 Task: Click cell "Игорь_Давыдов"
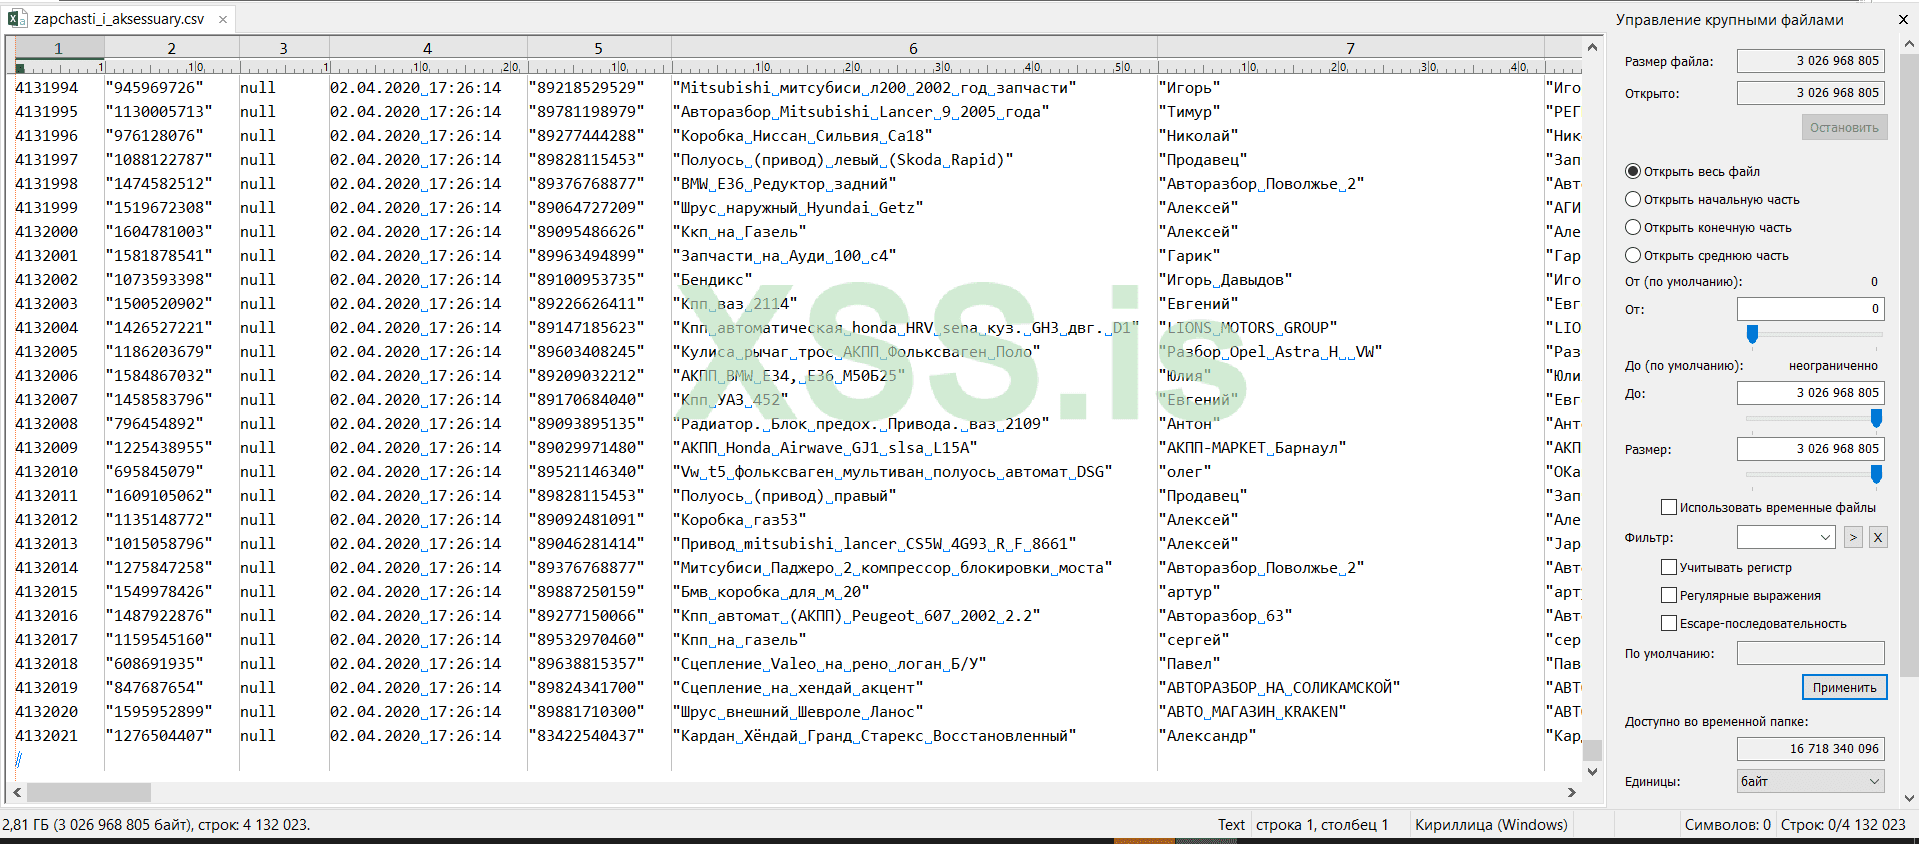tap(1226, 280)
